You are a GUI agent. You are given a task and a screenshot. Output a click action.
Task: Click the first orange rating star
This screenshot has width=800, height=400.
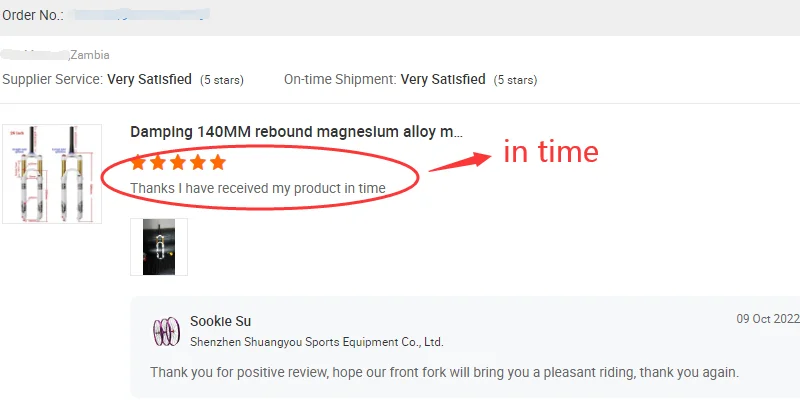[x=139, y=162]
